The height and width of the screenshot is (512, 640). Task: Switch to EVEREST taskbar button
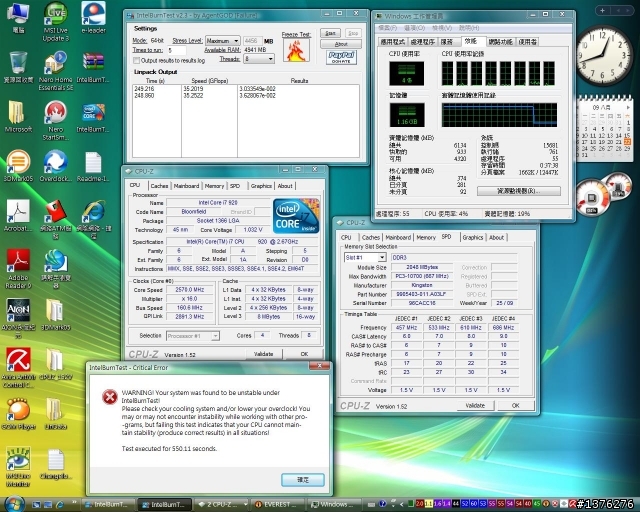point(276,505)
